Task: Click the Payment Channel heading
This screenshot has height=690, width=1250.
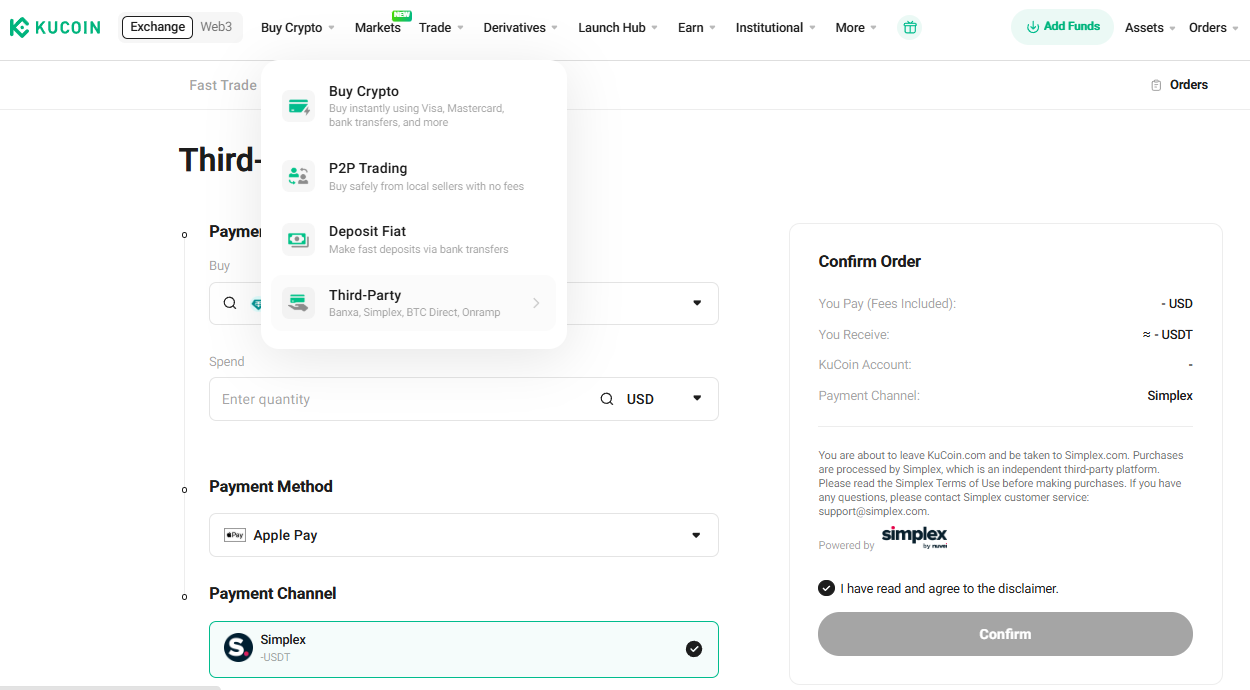Action: [x=273, y=593]
